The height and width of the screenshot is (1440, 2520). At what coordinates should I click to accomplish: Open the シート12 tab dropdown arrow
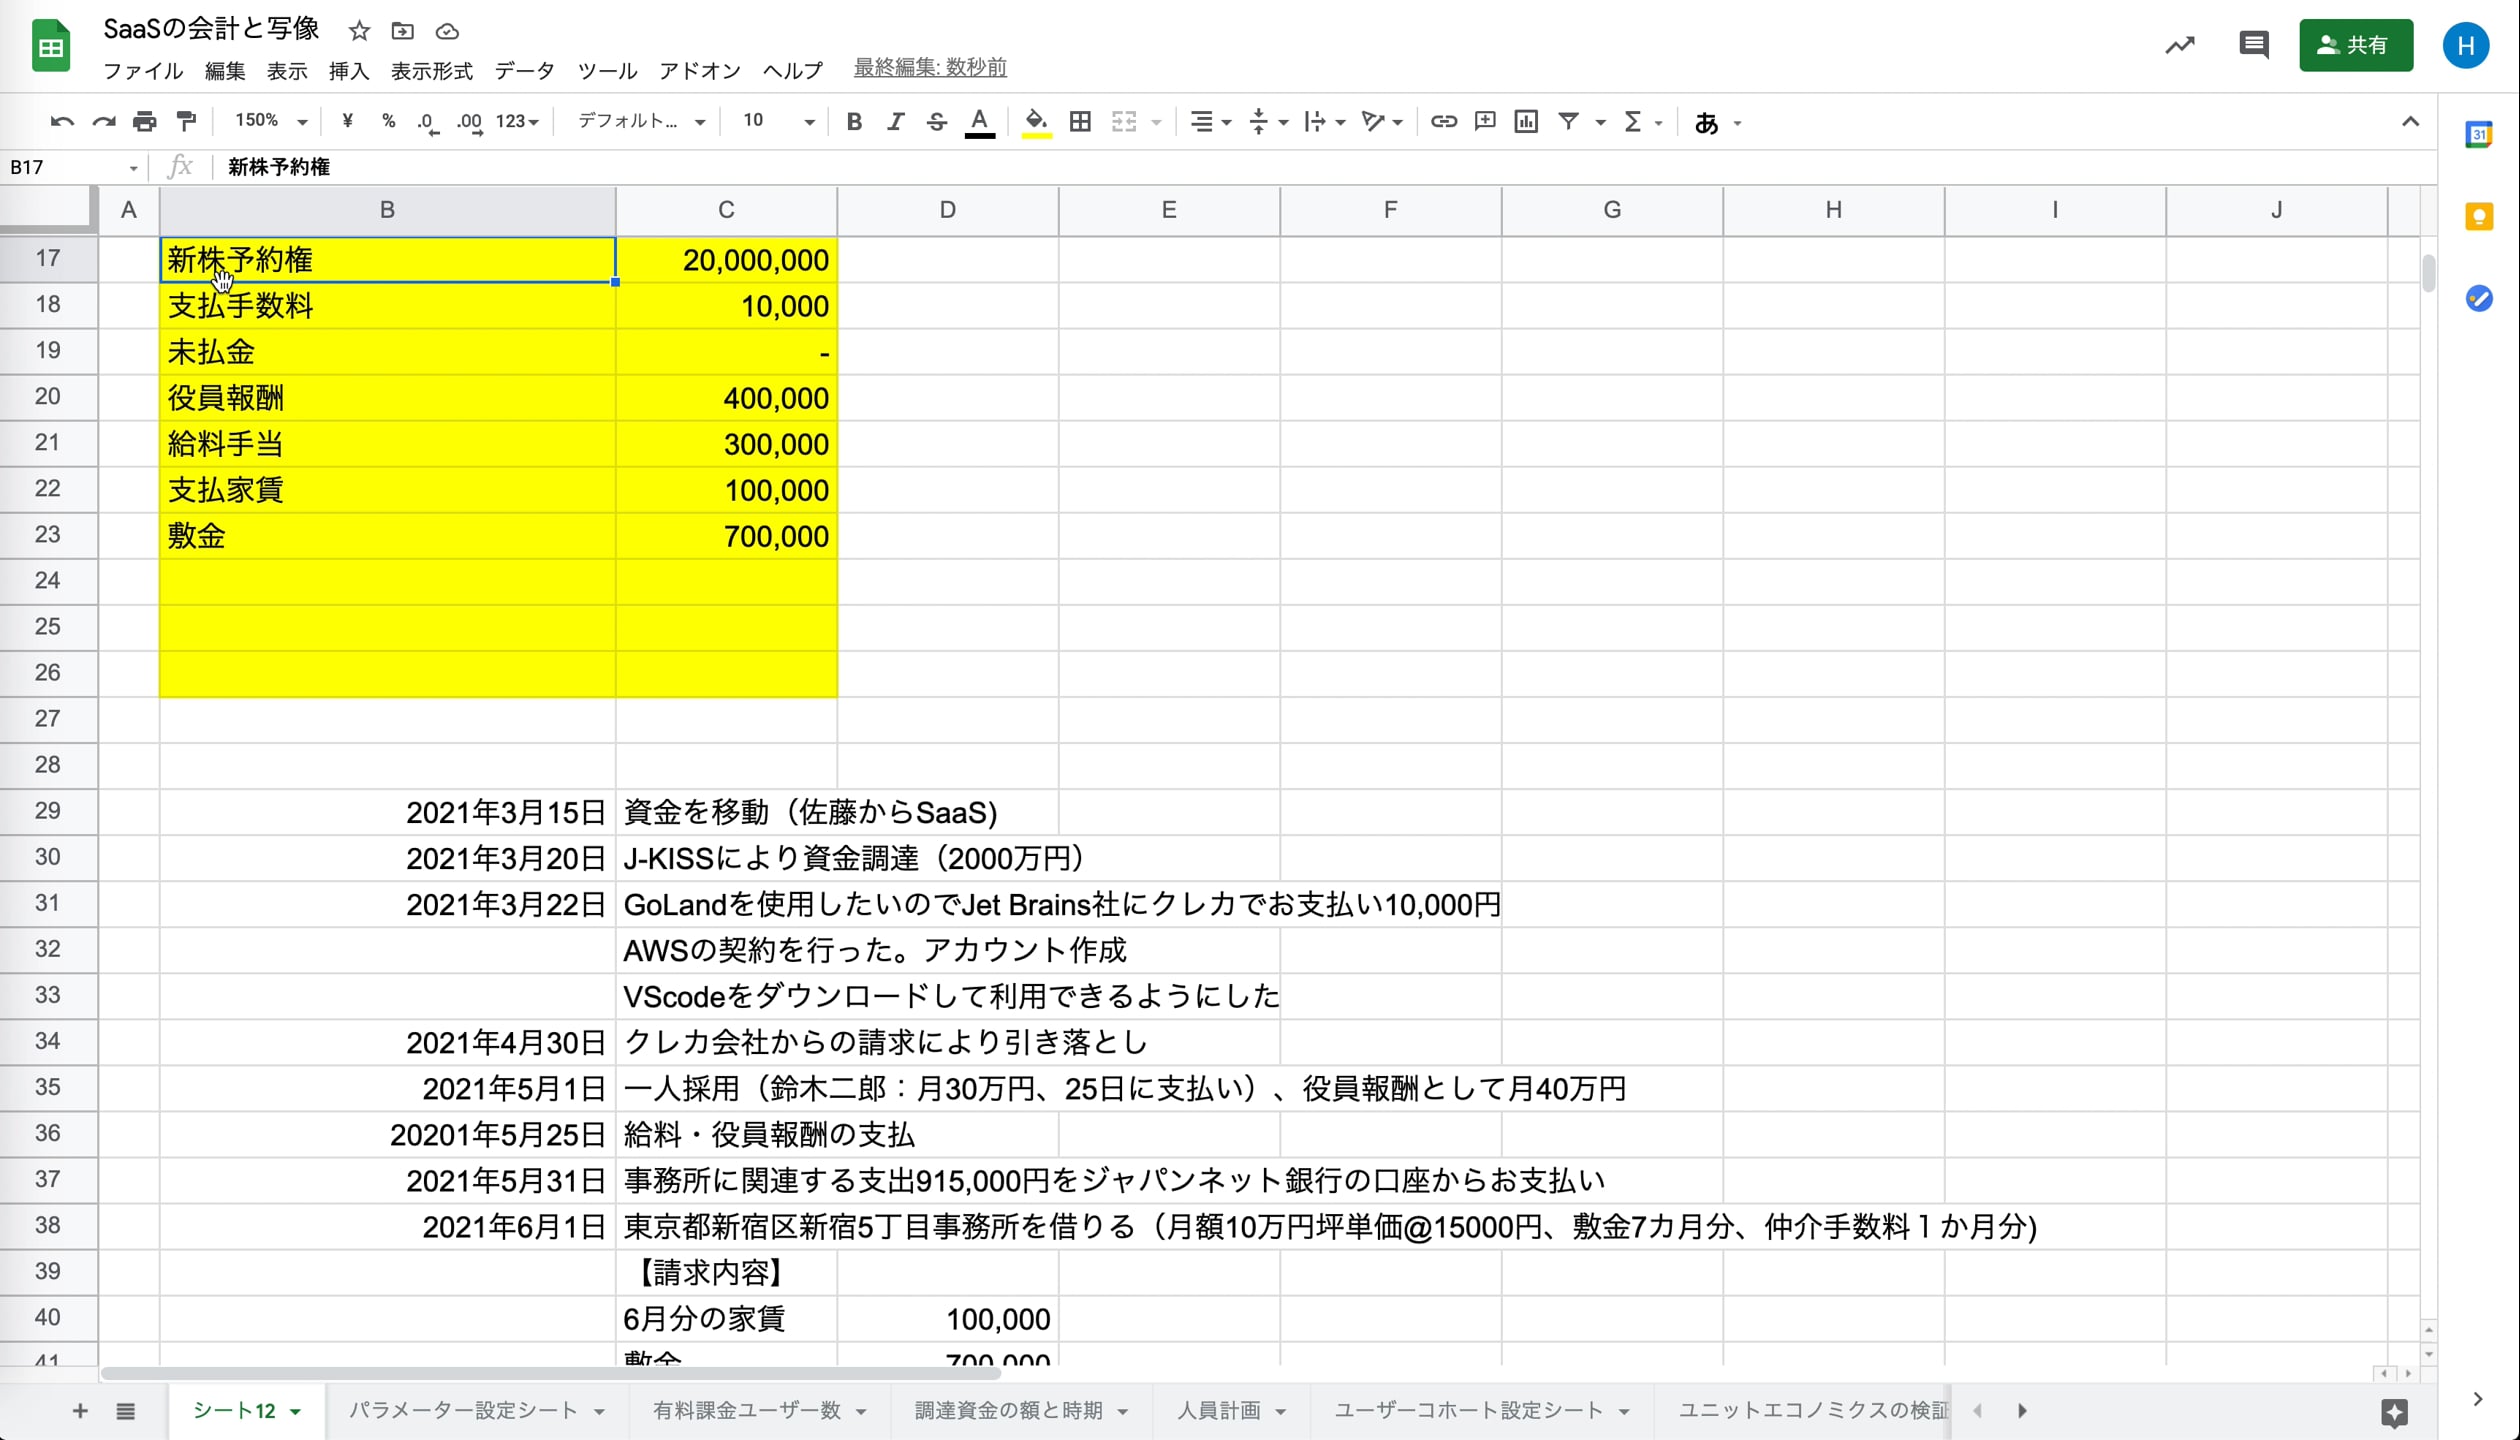click(296, 1412)
